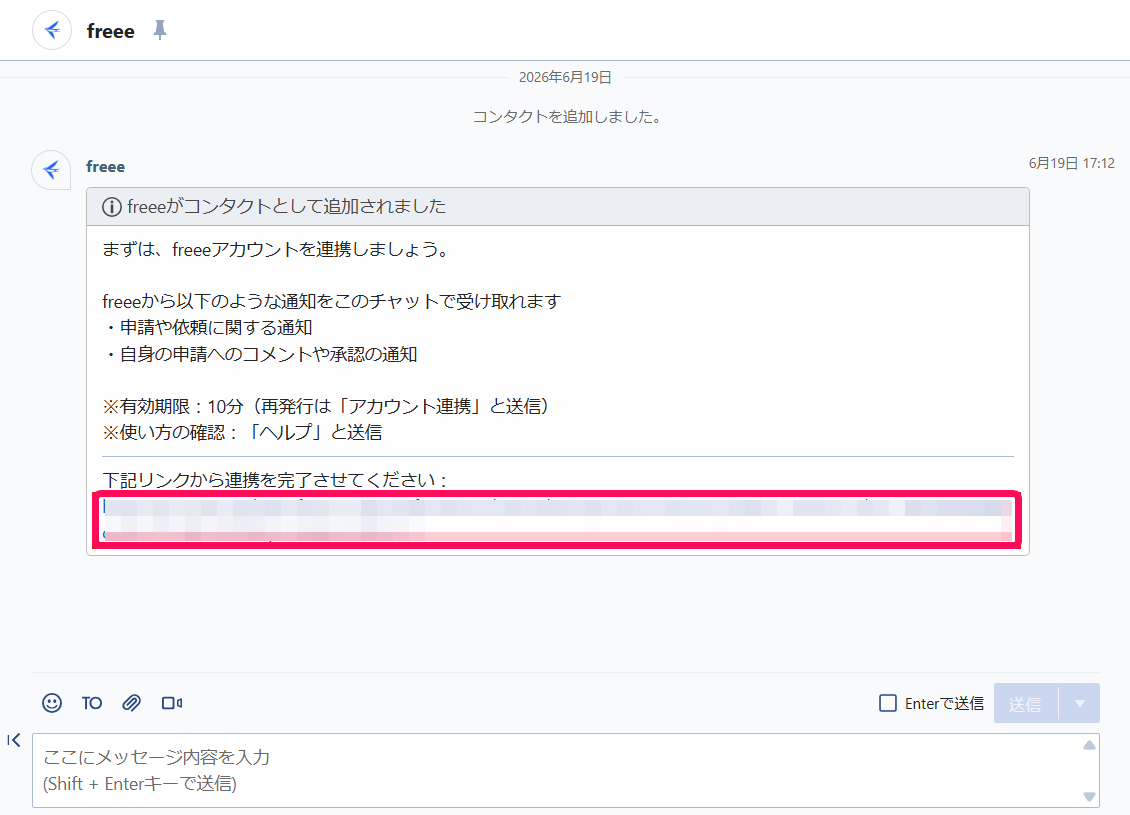Click the 送信 send button

pos(1026,703)
